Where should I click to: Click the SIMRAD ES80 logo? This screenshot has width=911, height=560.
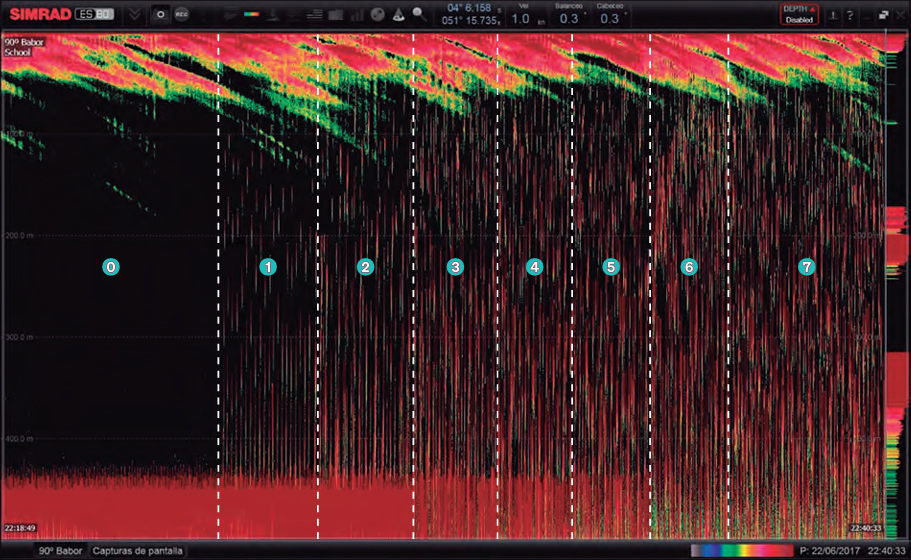(x=56, y=16)
